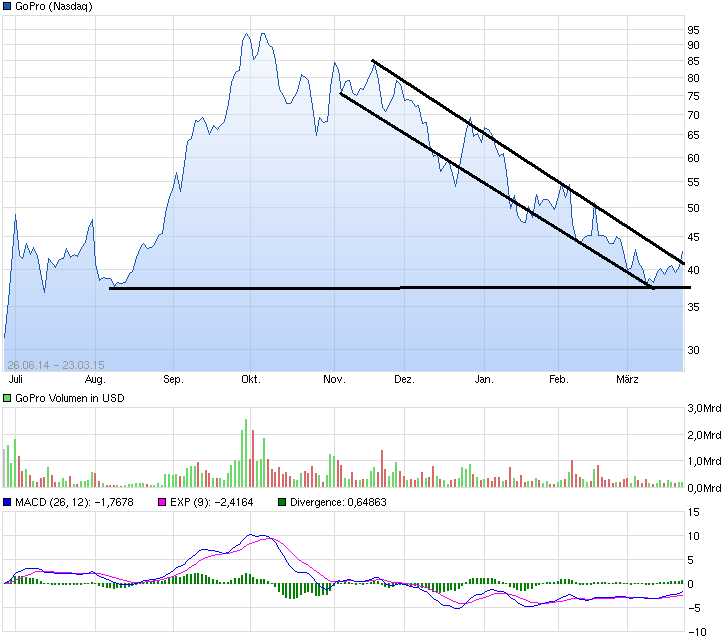Click the dark green Divergence legend square
The height and width of the screenshot is (640, 726).
point(281,502)
